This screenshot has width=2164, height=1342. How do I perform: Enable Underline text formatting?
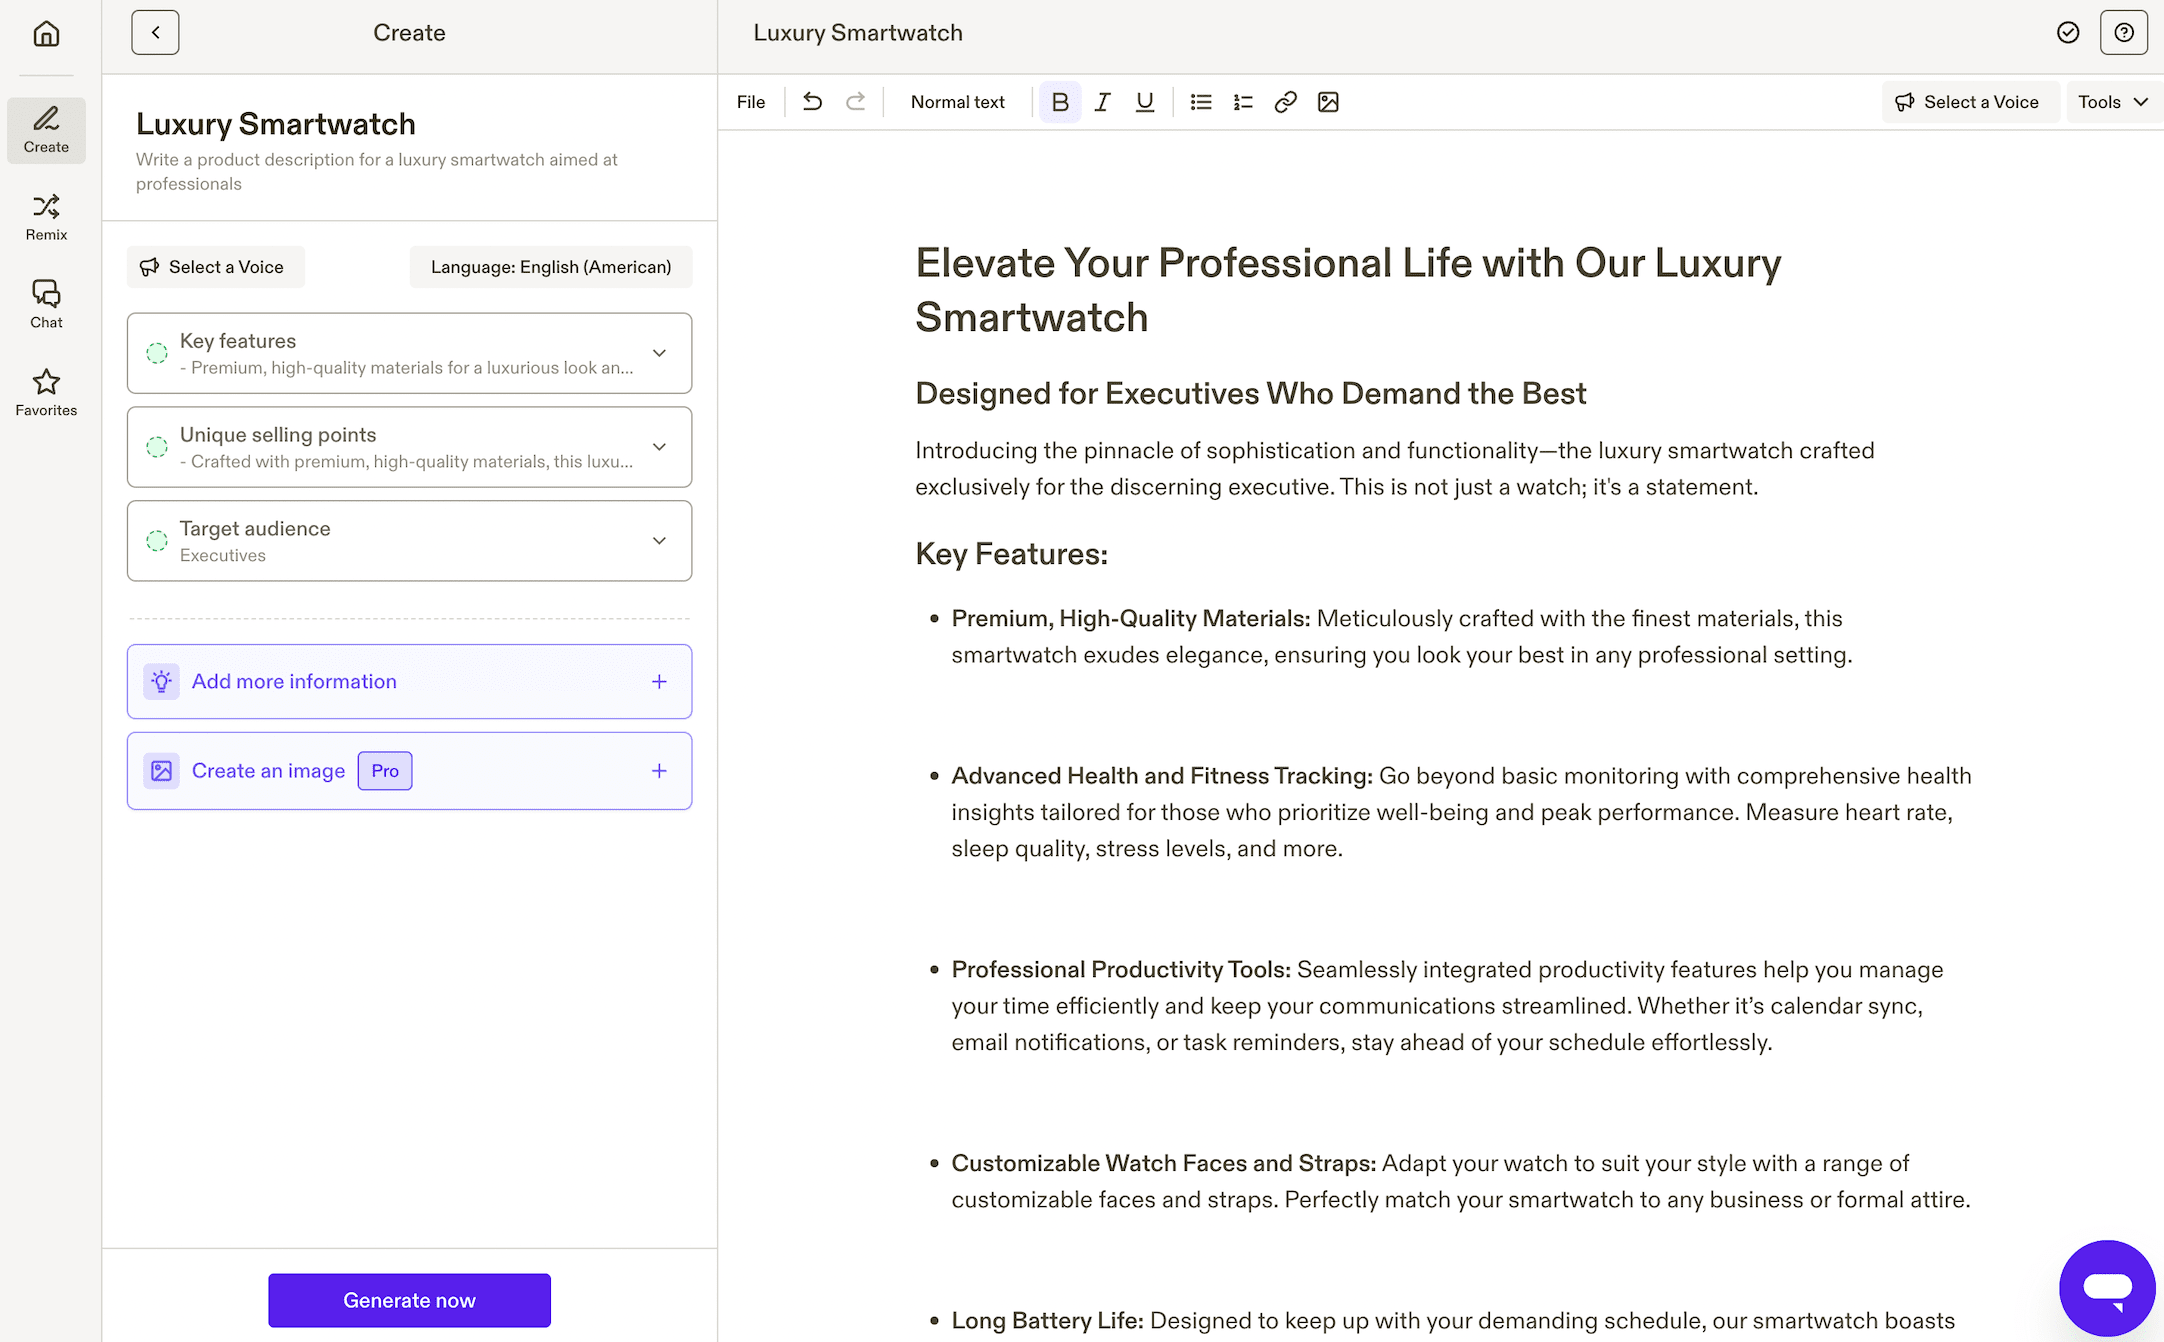point(1144,102)
